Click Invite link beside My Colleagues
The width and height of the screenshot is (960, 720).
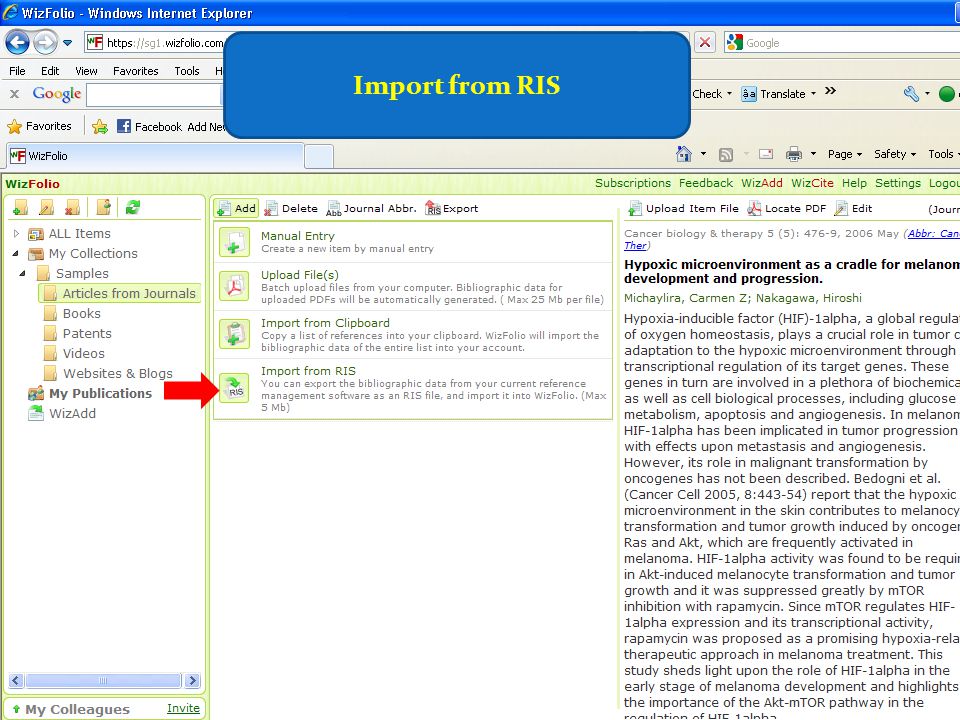[183, 708]
